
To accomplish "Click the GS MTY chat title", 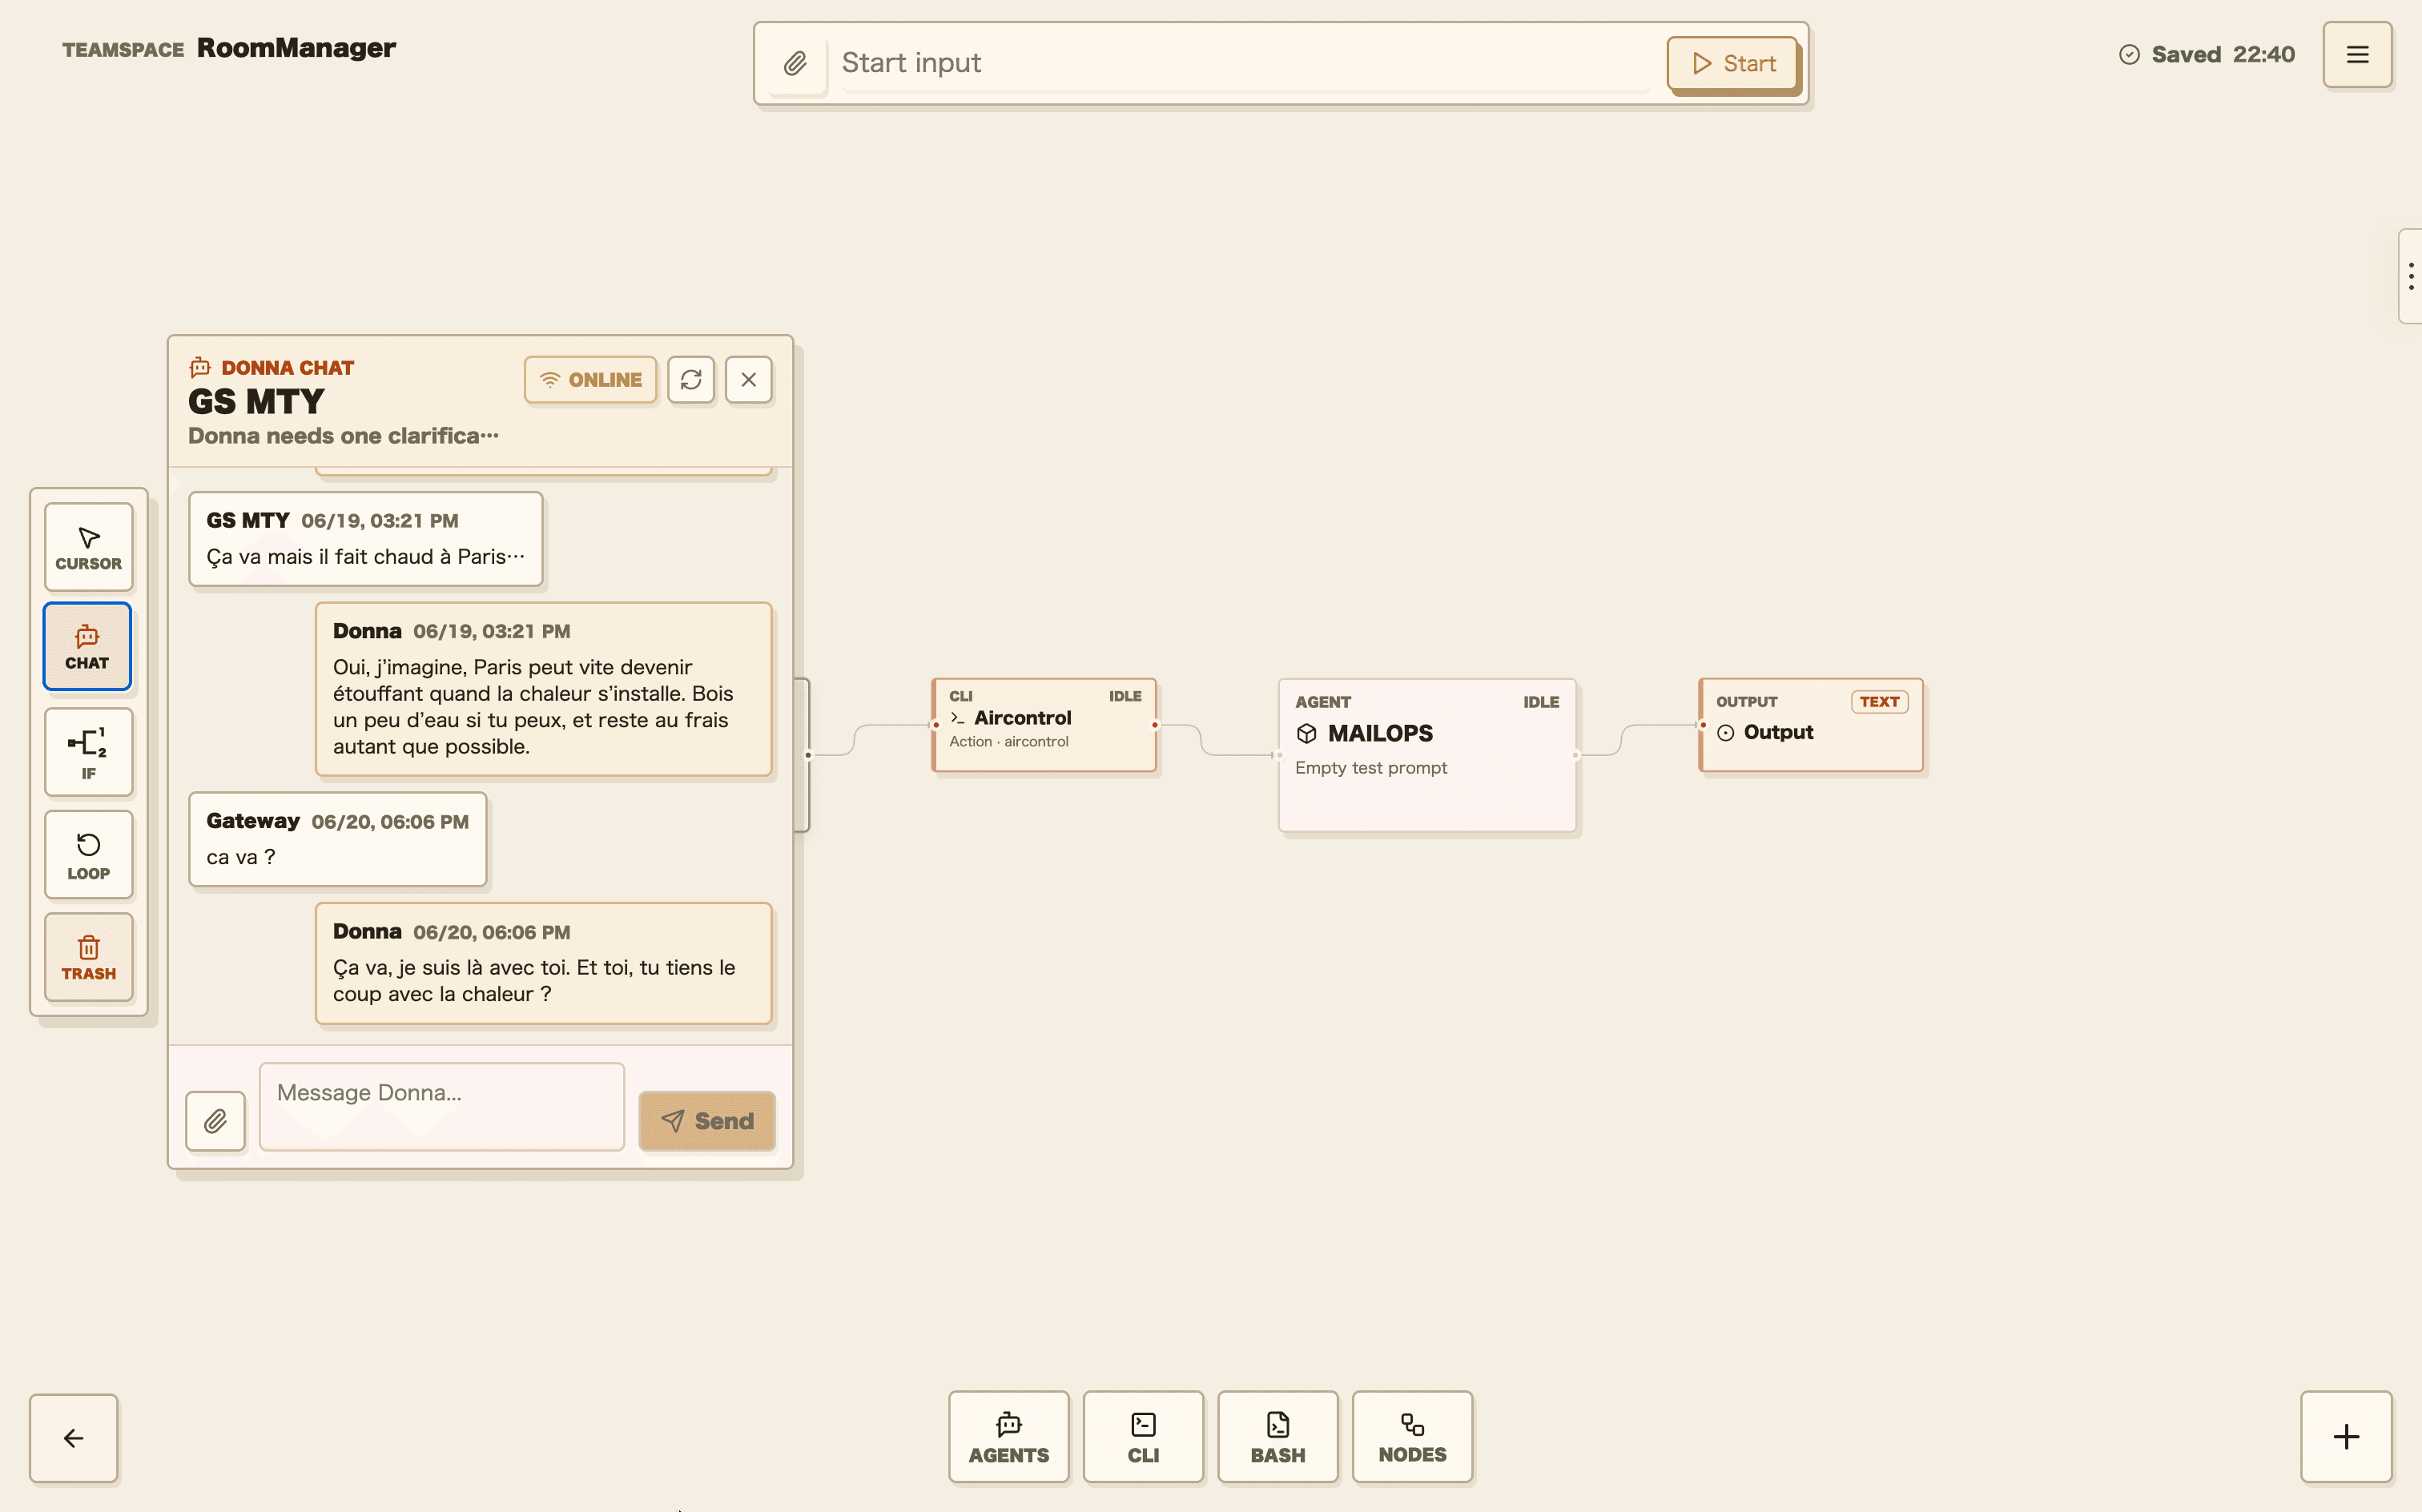I will point(256,402).
